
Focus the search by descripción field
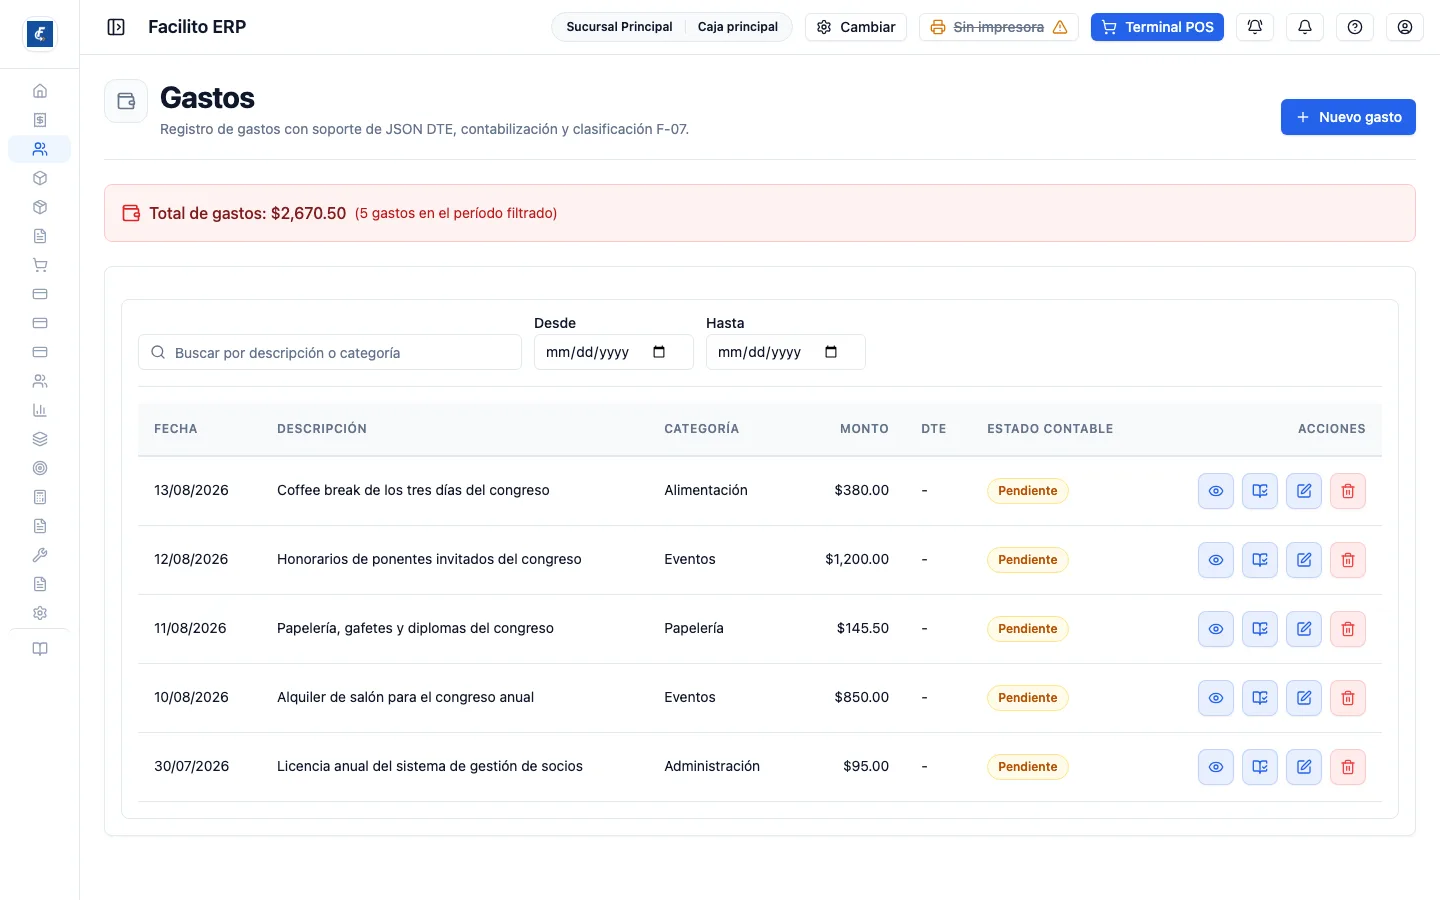pos(330,352)
